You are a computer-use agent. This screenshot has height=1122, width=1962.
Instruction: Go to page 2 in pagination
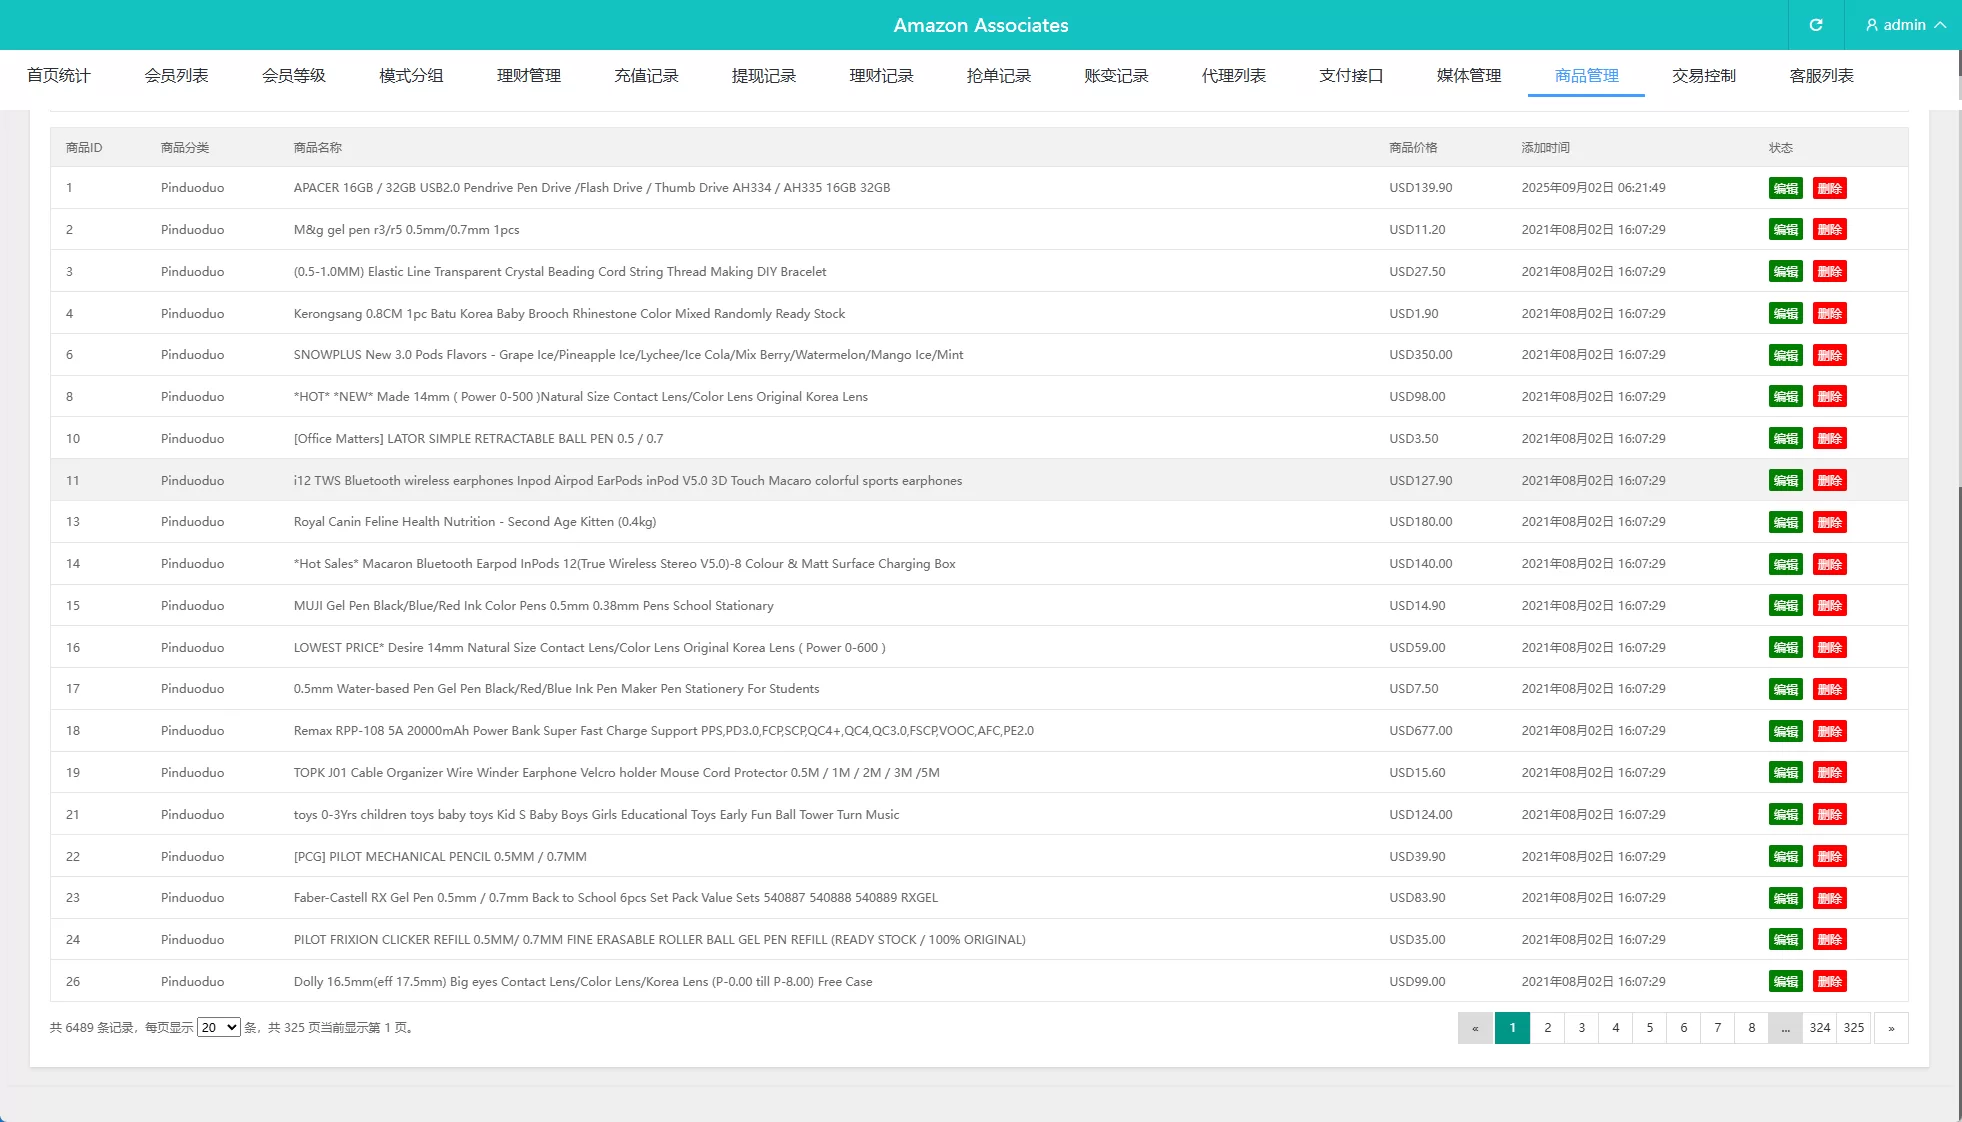click(1547, 1028)
